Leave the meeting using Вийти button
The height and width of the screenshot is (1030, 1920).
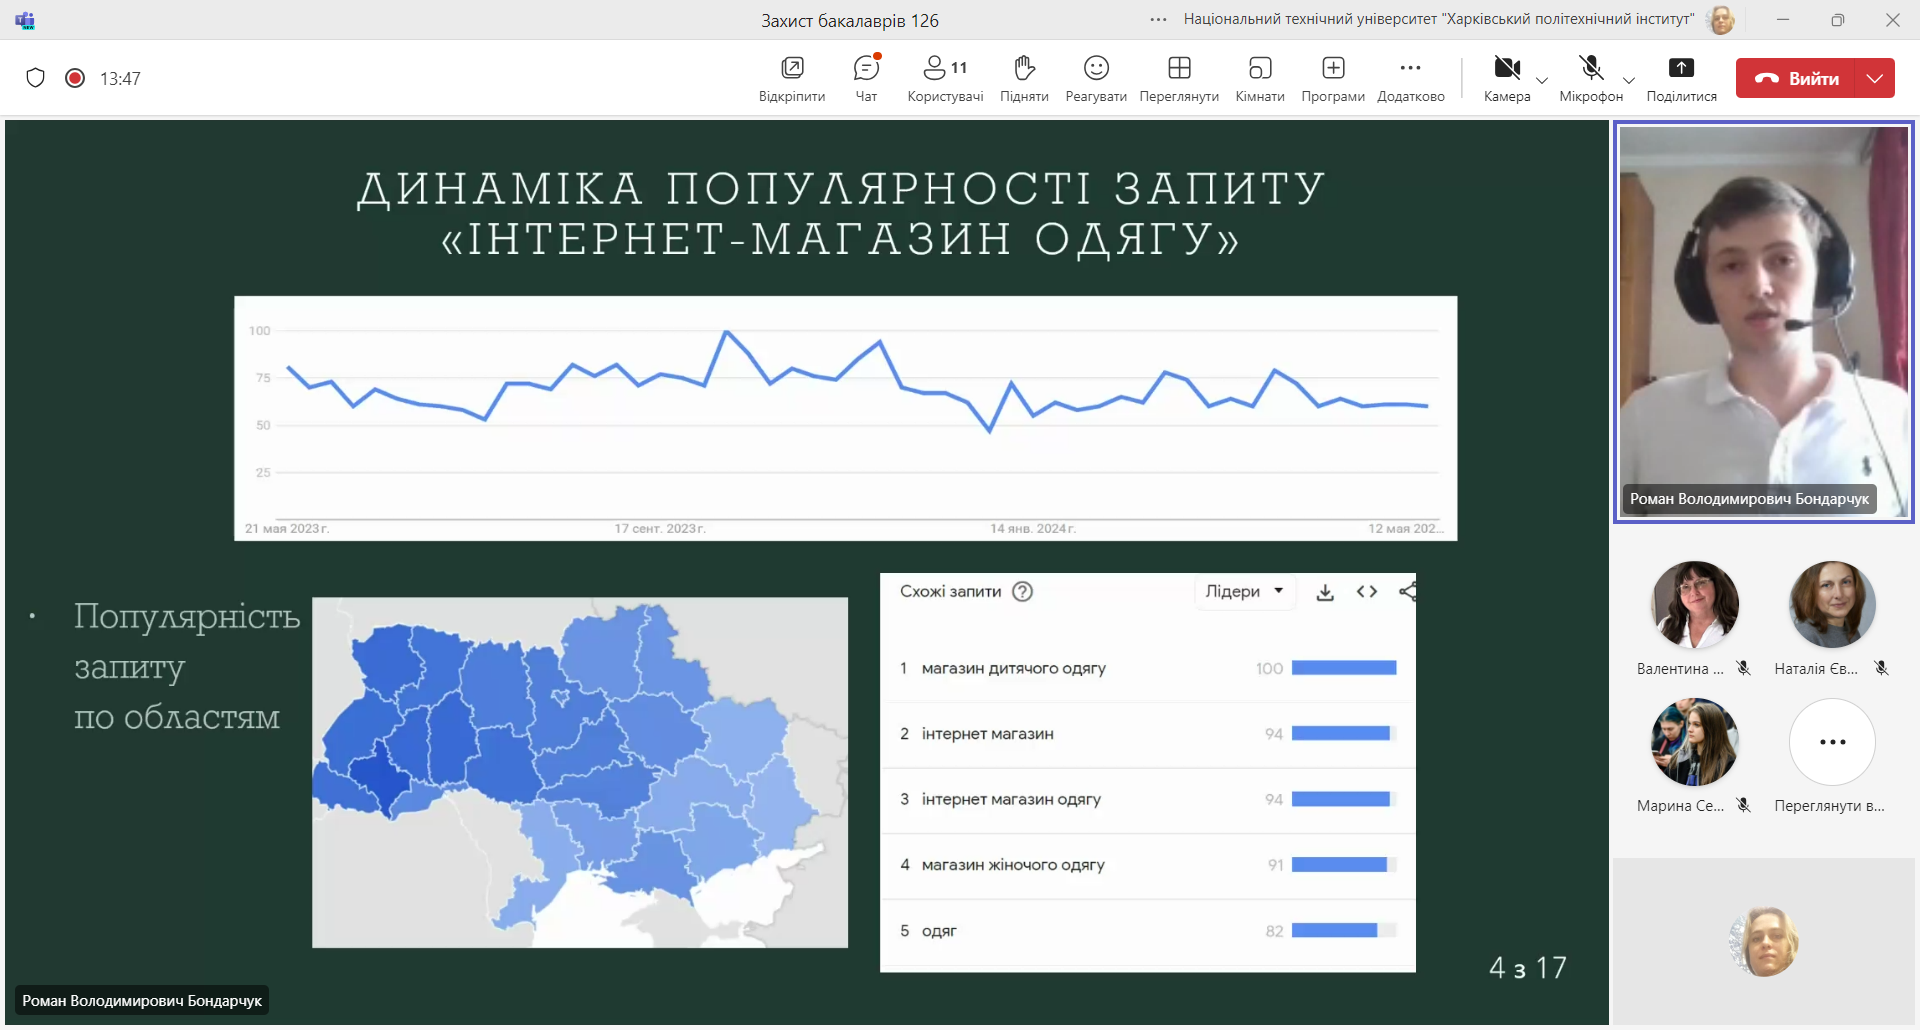point(1796,78)
